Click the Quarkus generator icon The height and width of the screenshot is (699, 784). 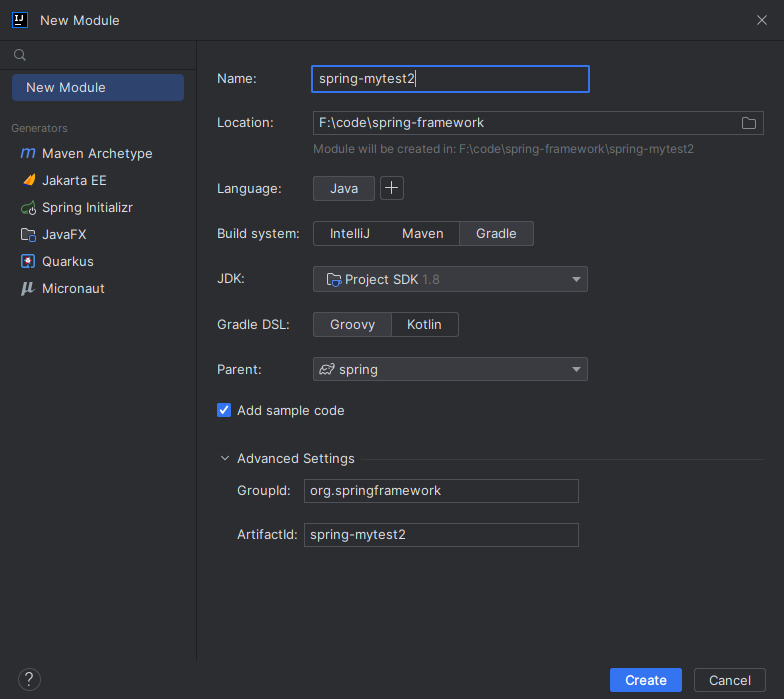point(28,261)
